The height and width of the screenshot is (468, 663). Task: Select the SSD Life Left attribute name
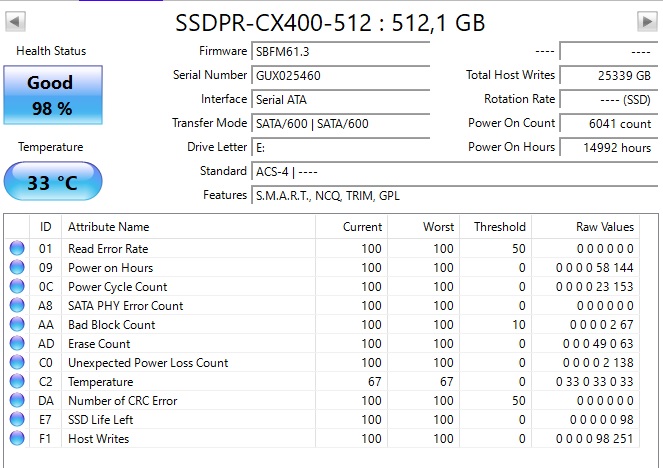coord(101,420)
